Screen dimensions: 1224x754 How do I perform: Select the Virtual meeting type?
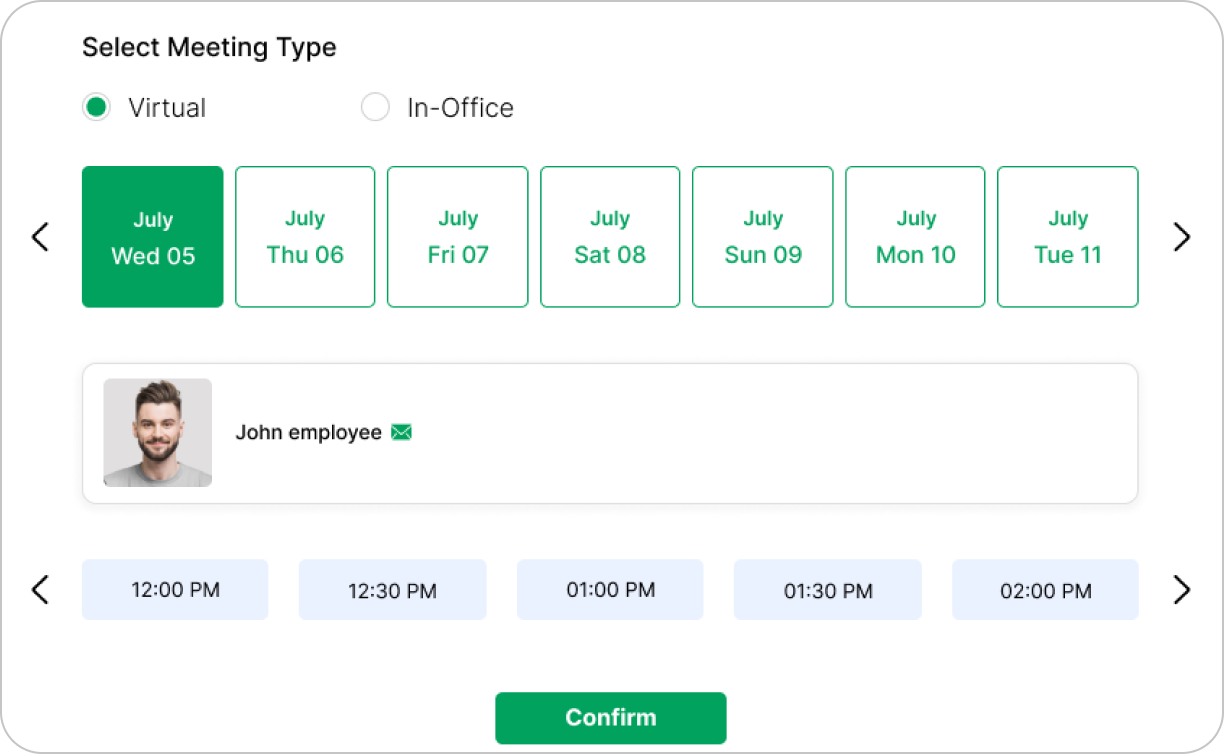point(96,108)
